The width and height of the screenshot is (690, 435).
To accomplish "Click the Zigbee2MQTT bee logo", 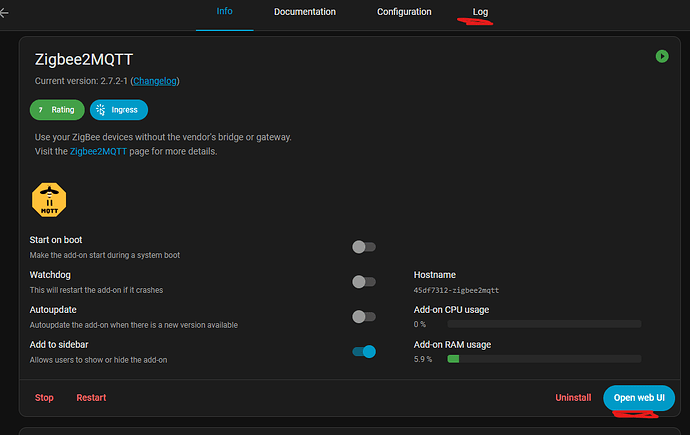I will click(x=49, y=200).
